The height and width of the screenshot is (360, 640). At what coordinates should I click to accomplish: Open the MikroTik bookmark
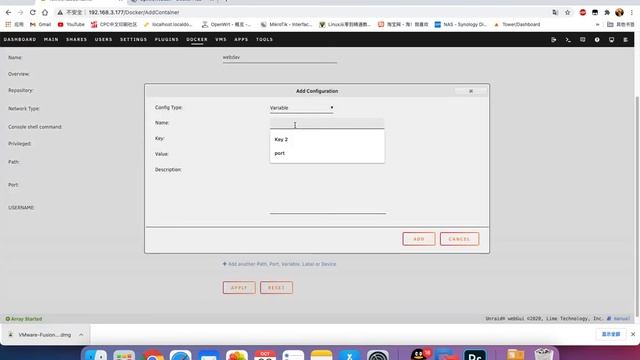pos(286,24)
